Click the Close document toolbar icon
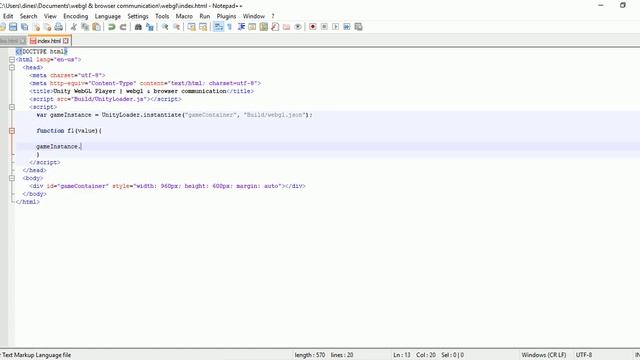The image size is (640, 360). (x=36, y=27)
